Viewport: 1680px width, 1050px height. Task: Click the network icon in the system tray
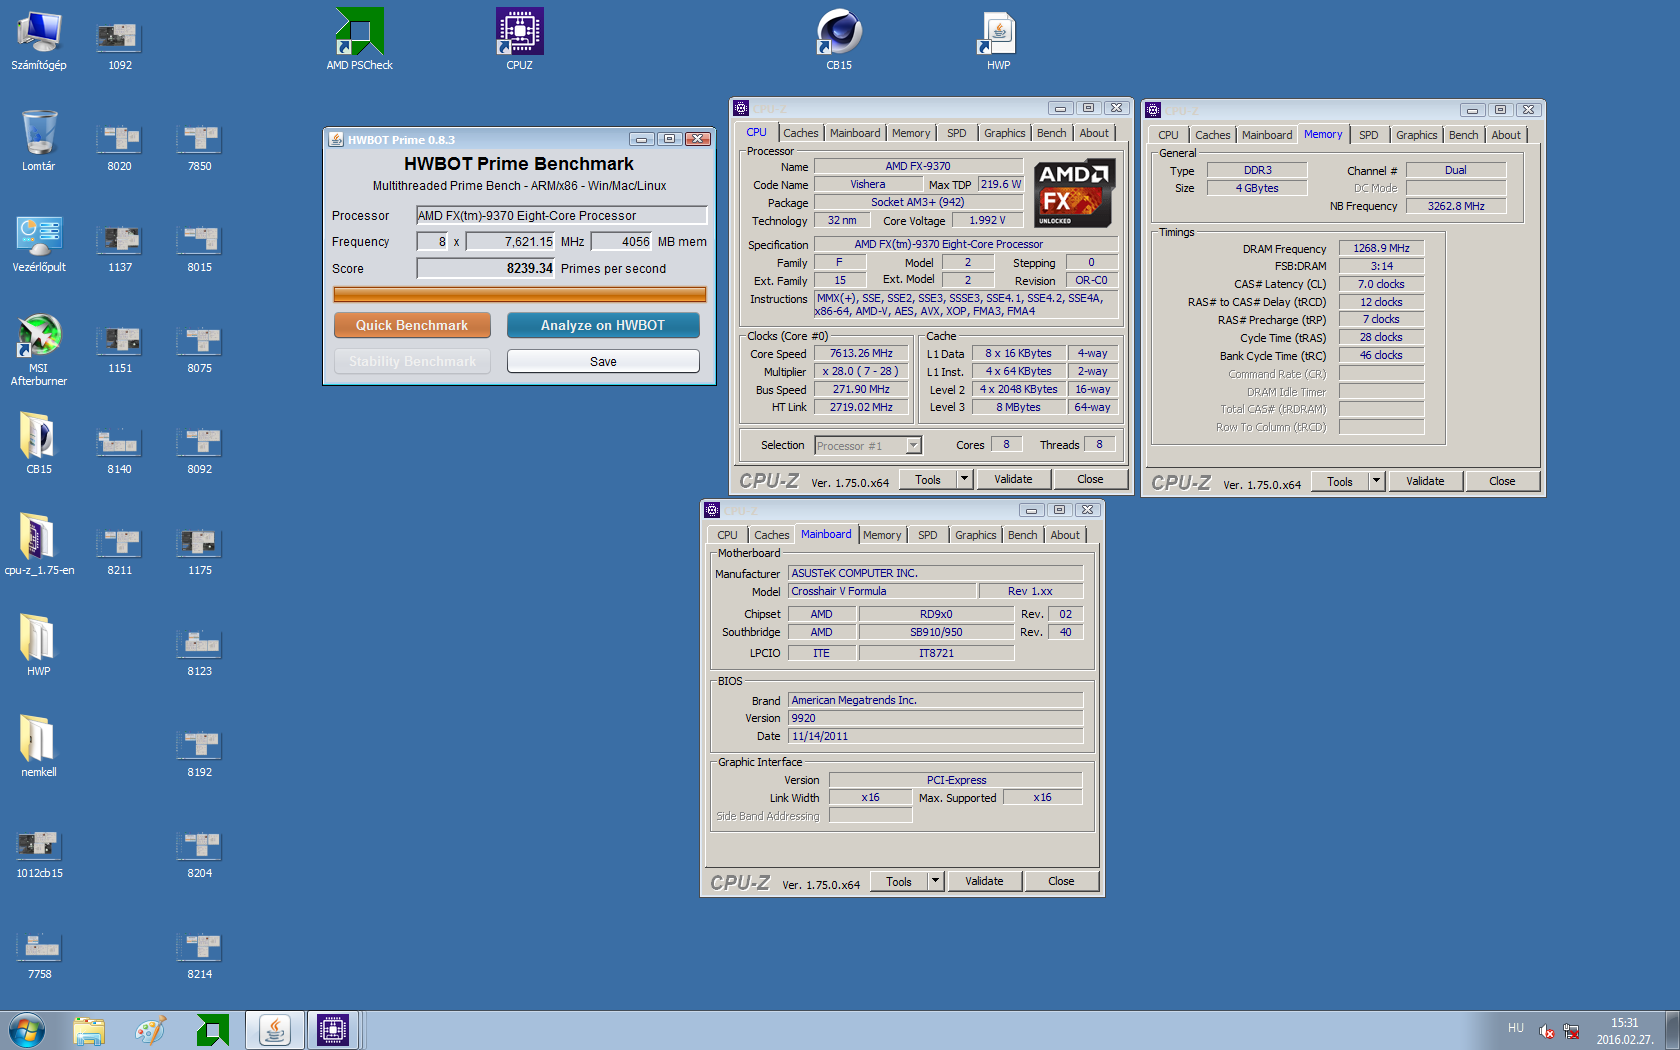click(1571, 1031)
